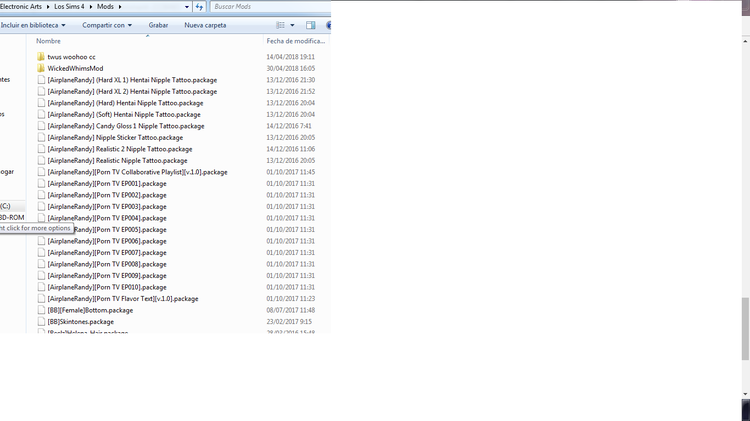
Task: Select the Los Sims 4 breadcrumb segment
Action: [69, 7]
